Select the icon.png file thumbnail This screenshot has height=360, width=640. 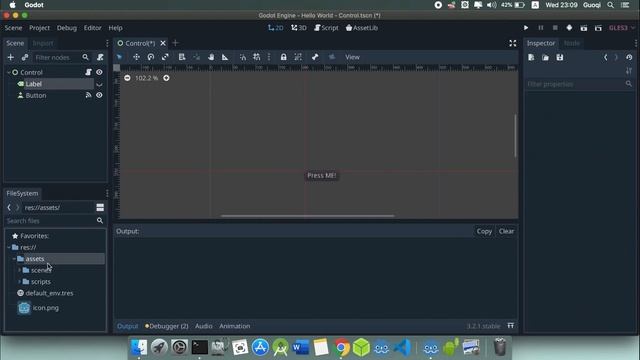click(x=24, y=308)
